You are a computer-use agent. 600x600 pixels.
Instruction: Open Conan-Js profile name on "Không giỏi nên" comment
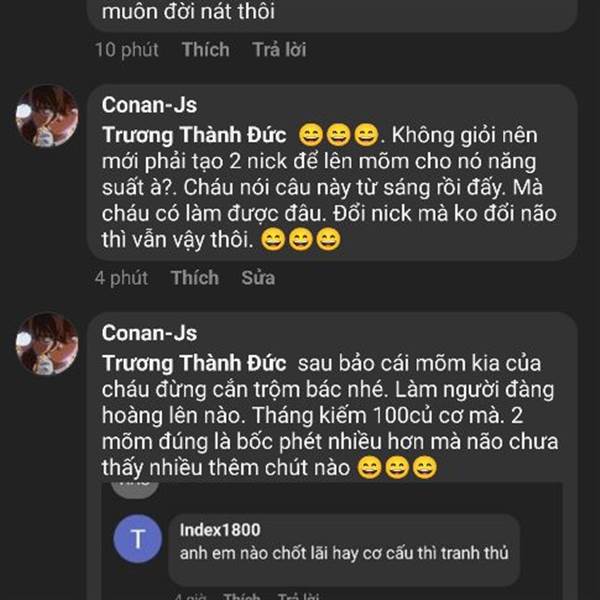coord(149,105)
